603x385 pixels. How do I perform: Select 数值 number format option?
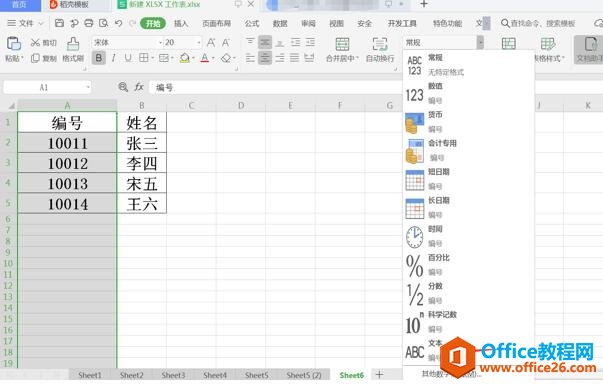click(x=468, y=93)
